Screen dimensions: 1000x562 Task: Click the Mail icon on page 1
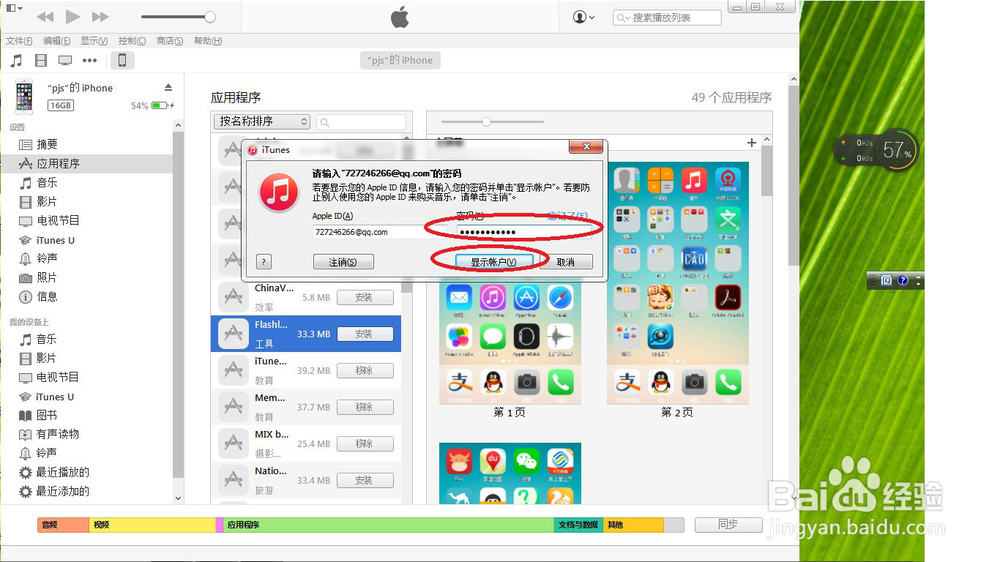click(x=459, y=298)
